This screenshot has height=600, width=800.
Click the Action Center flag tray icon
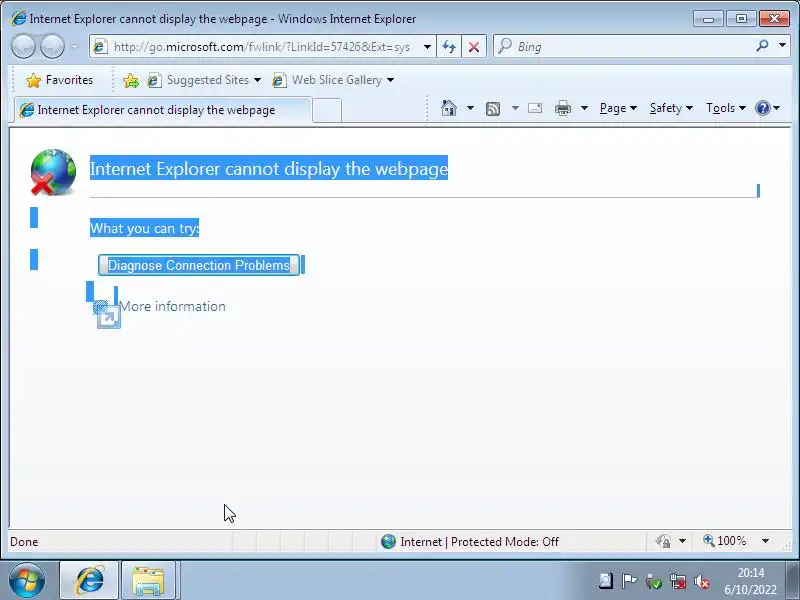[x=630, y=581]
